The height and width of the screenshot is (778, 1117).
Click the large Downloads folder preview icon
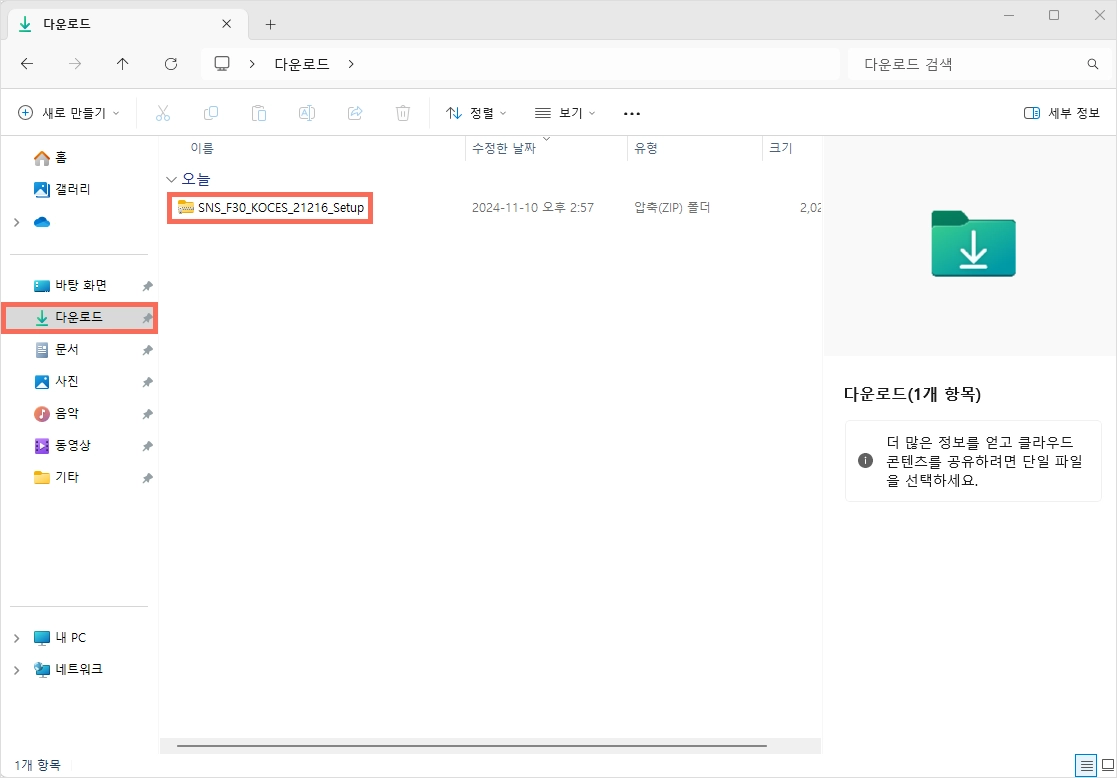tap(973, 244)
